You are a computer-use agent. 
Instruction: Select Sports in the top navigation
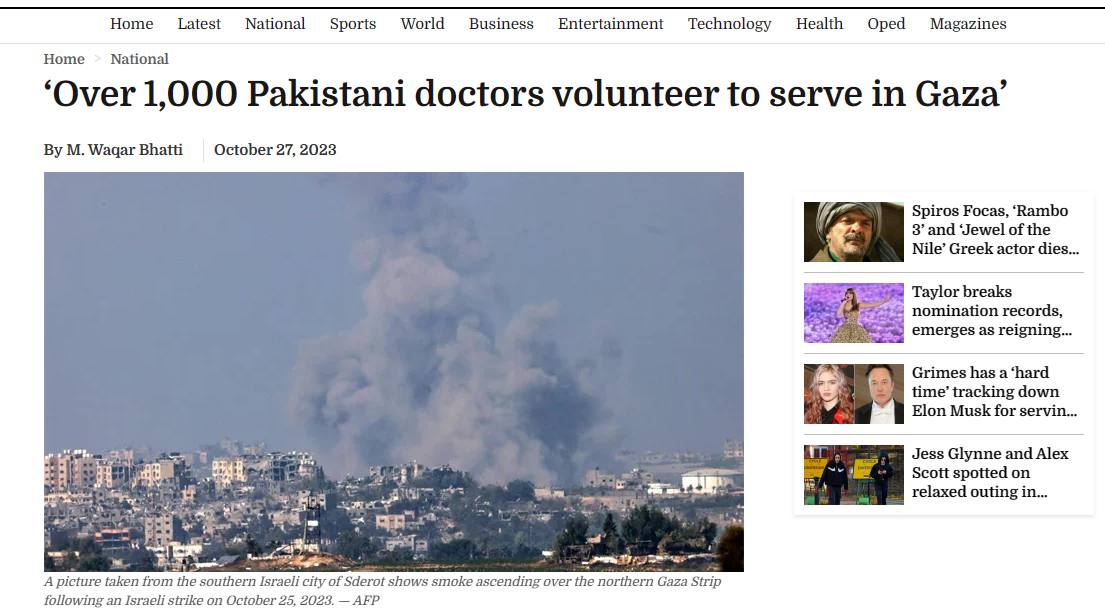pos(352,24)
